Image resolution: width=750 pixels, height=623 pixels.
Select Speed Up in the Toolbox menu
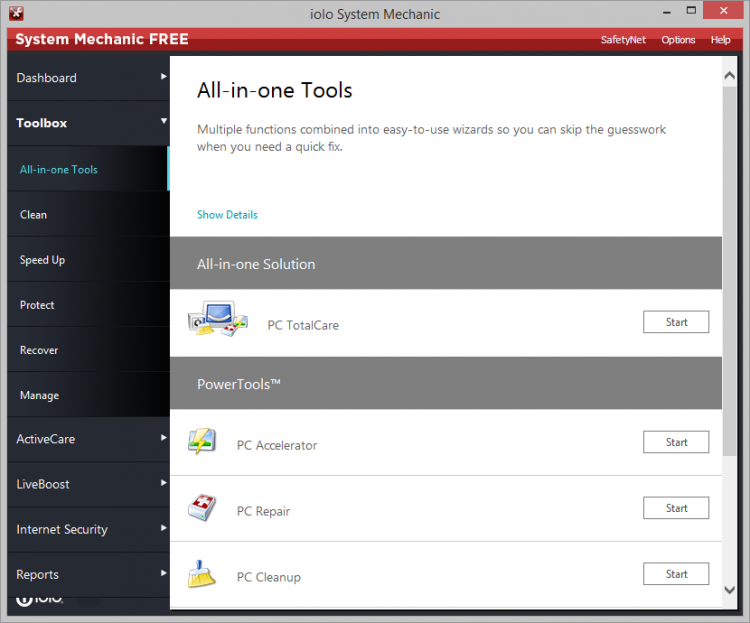88,260
